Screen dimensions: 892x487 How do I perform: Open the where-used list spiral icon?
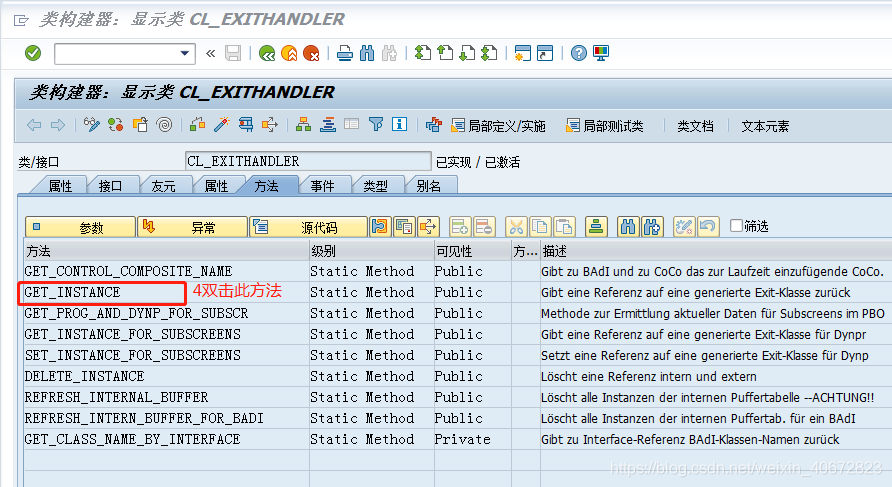pyautogui.click(x=164, y=125)
